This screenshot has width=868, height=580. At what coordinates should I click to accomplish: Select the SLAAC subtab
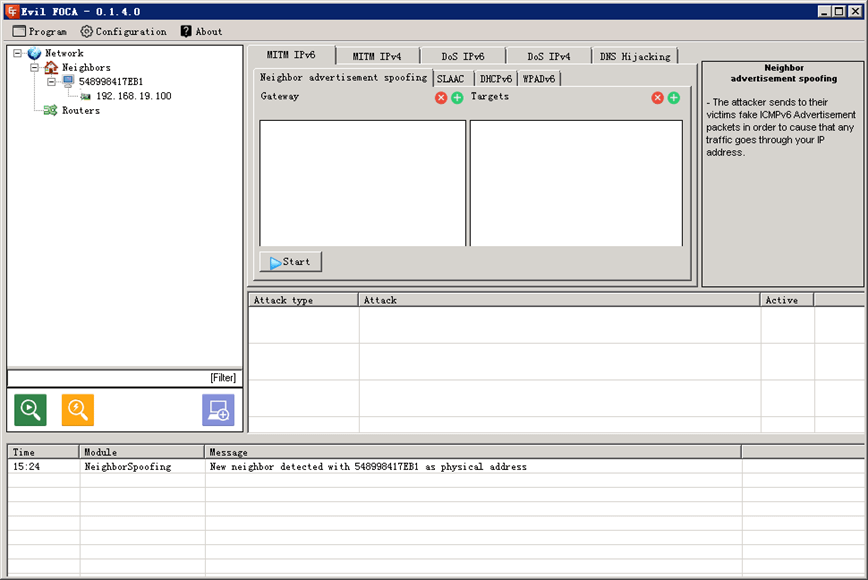451,79
